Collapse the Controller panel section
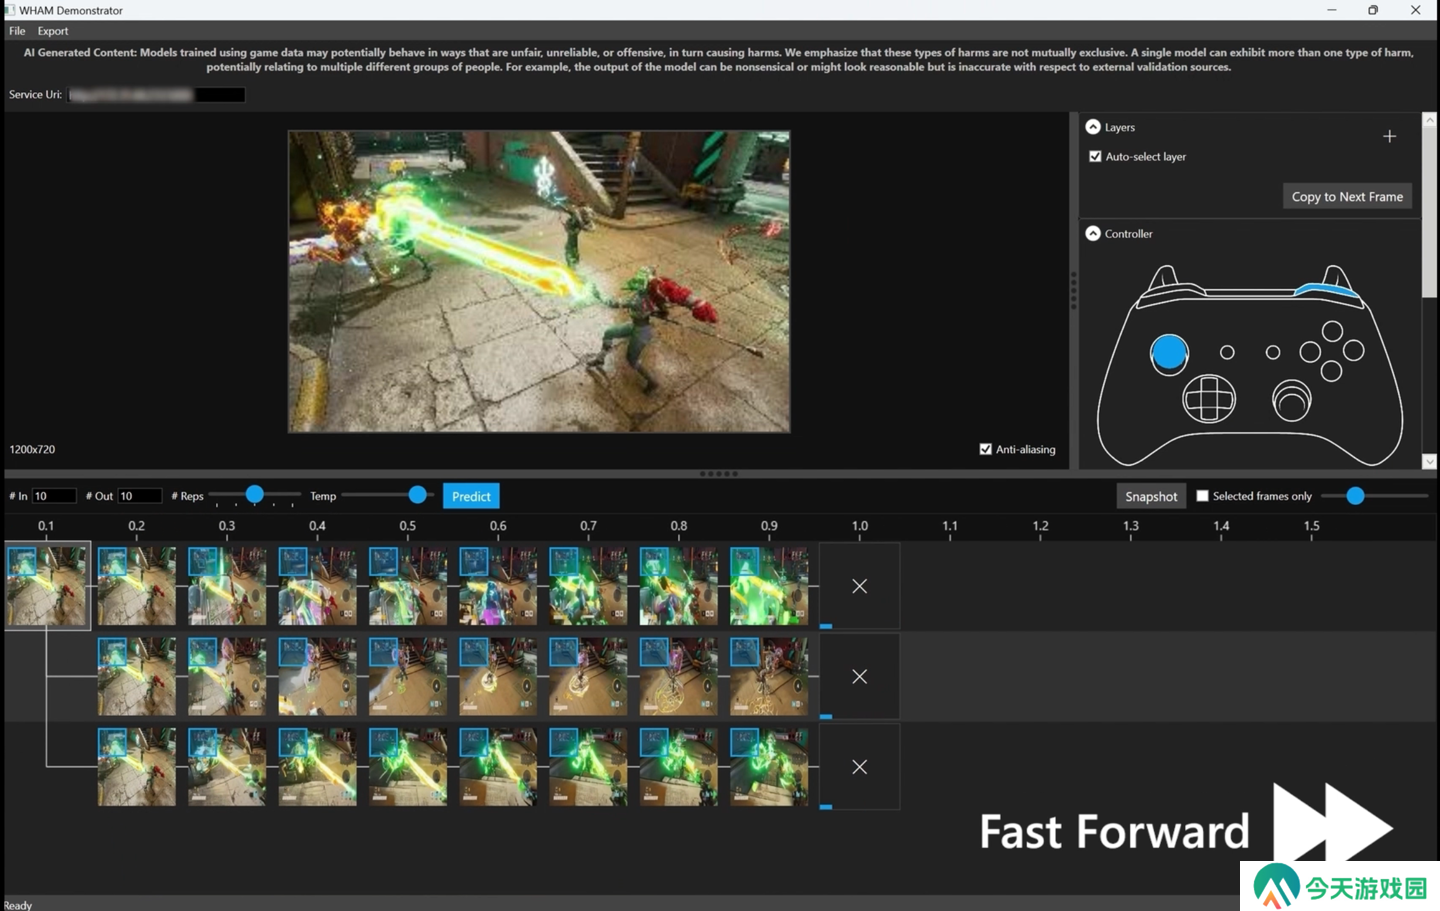The height and width of the screenshot is (911, 1440). point(1093,233)
